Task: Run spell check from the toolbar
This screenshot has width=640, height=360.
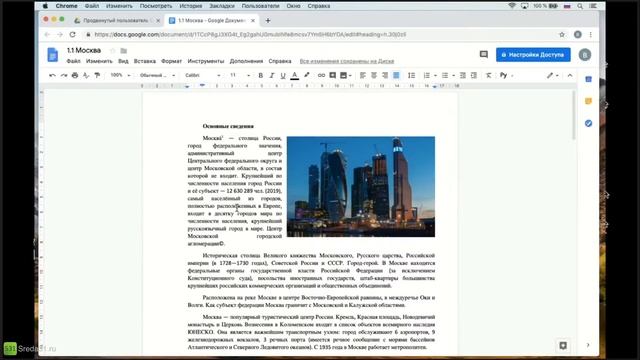Action: [x=86, y=76]
